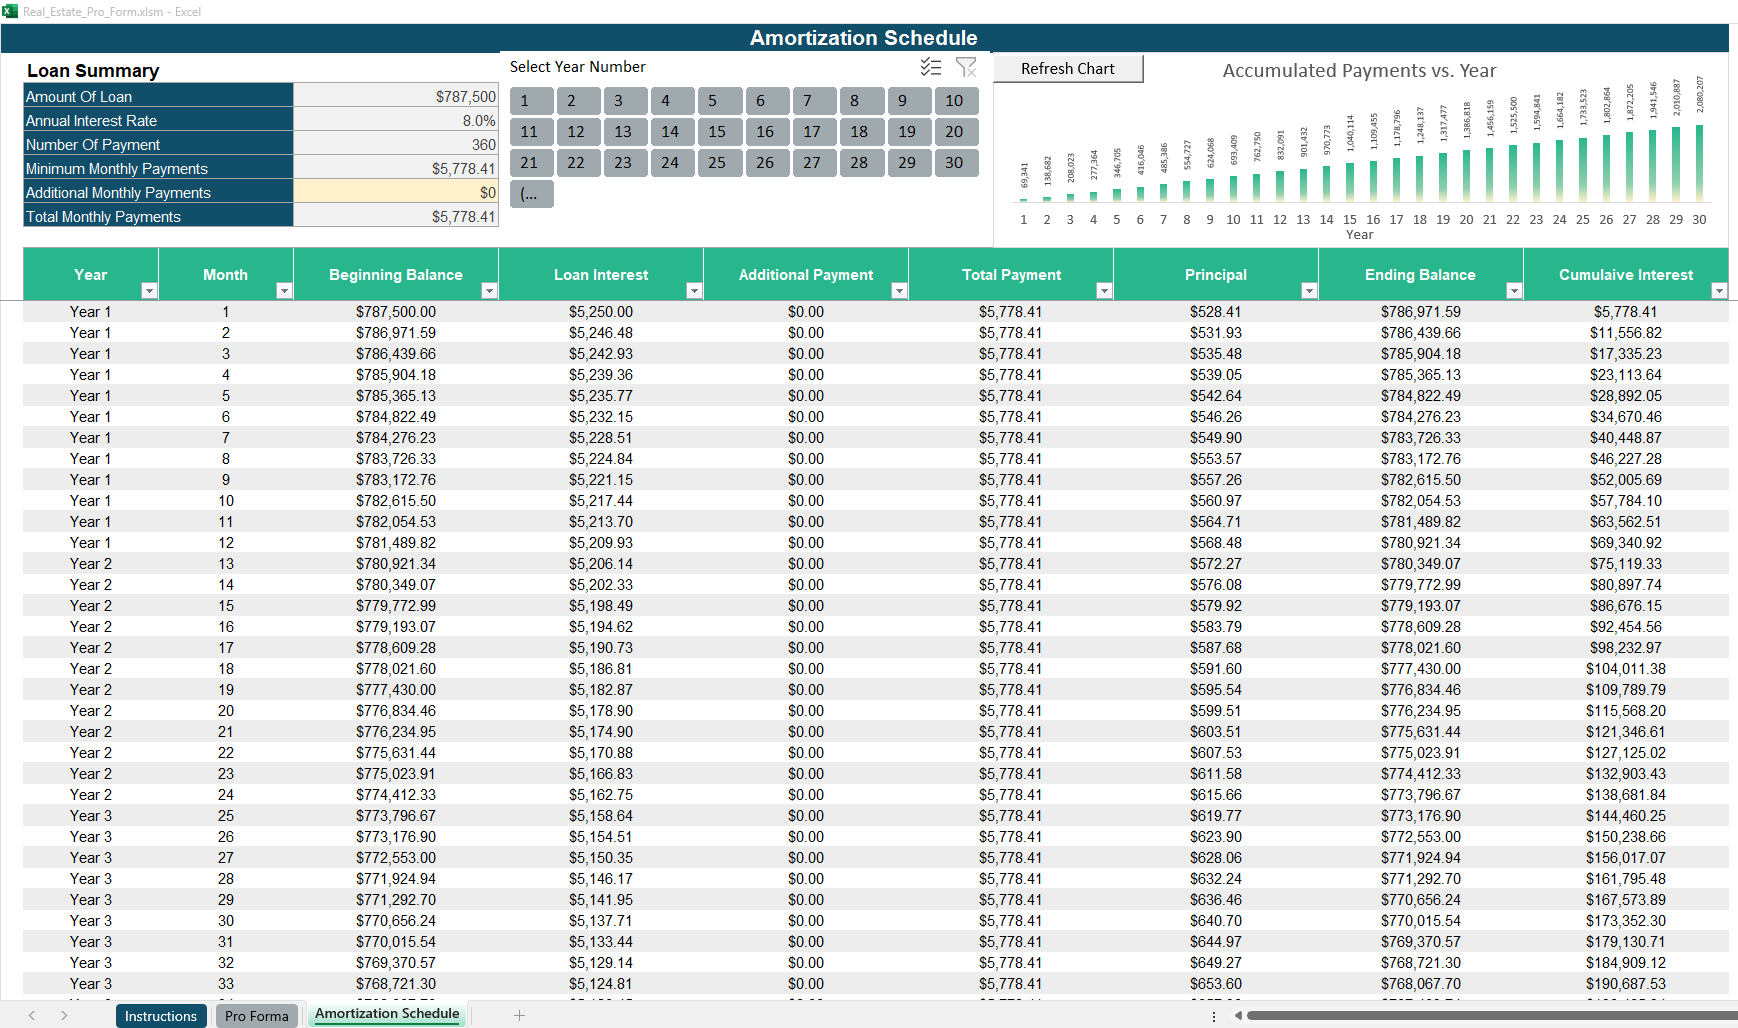Select the Additional Monthly Payments input cell
Screen dimensions: 1738x1028
coord(396,192)
